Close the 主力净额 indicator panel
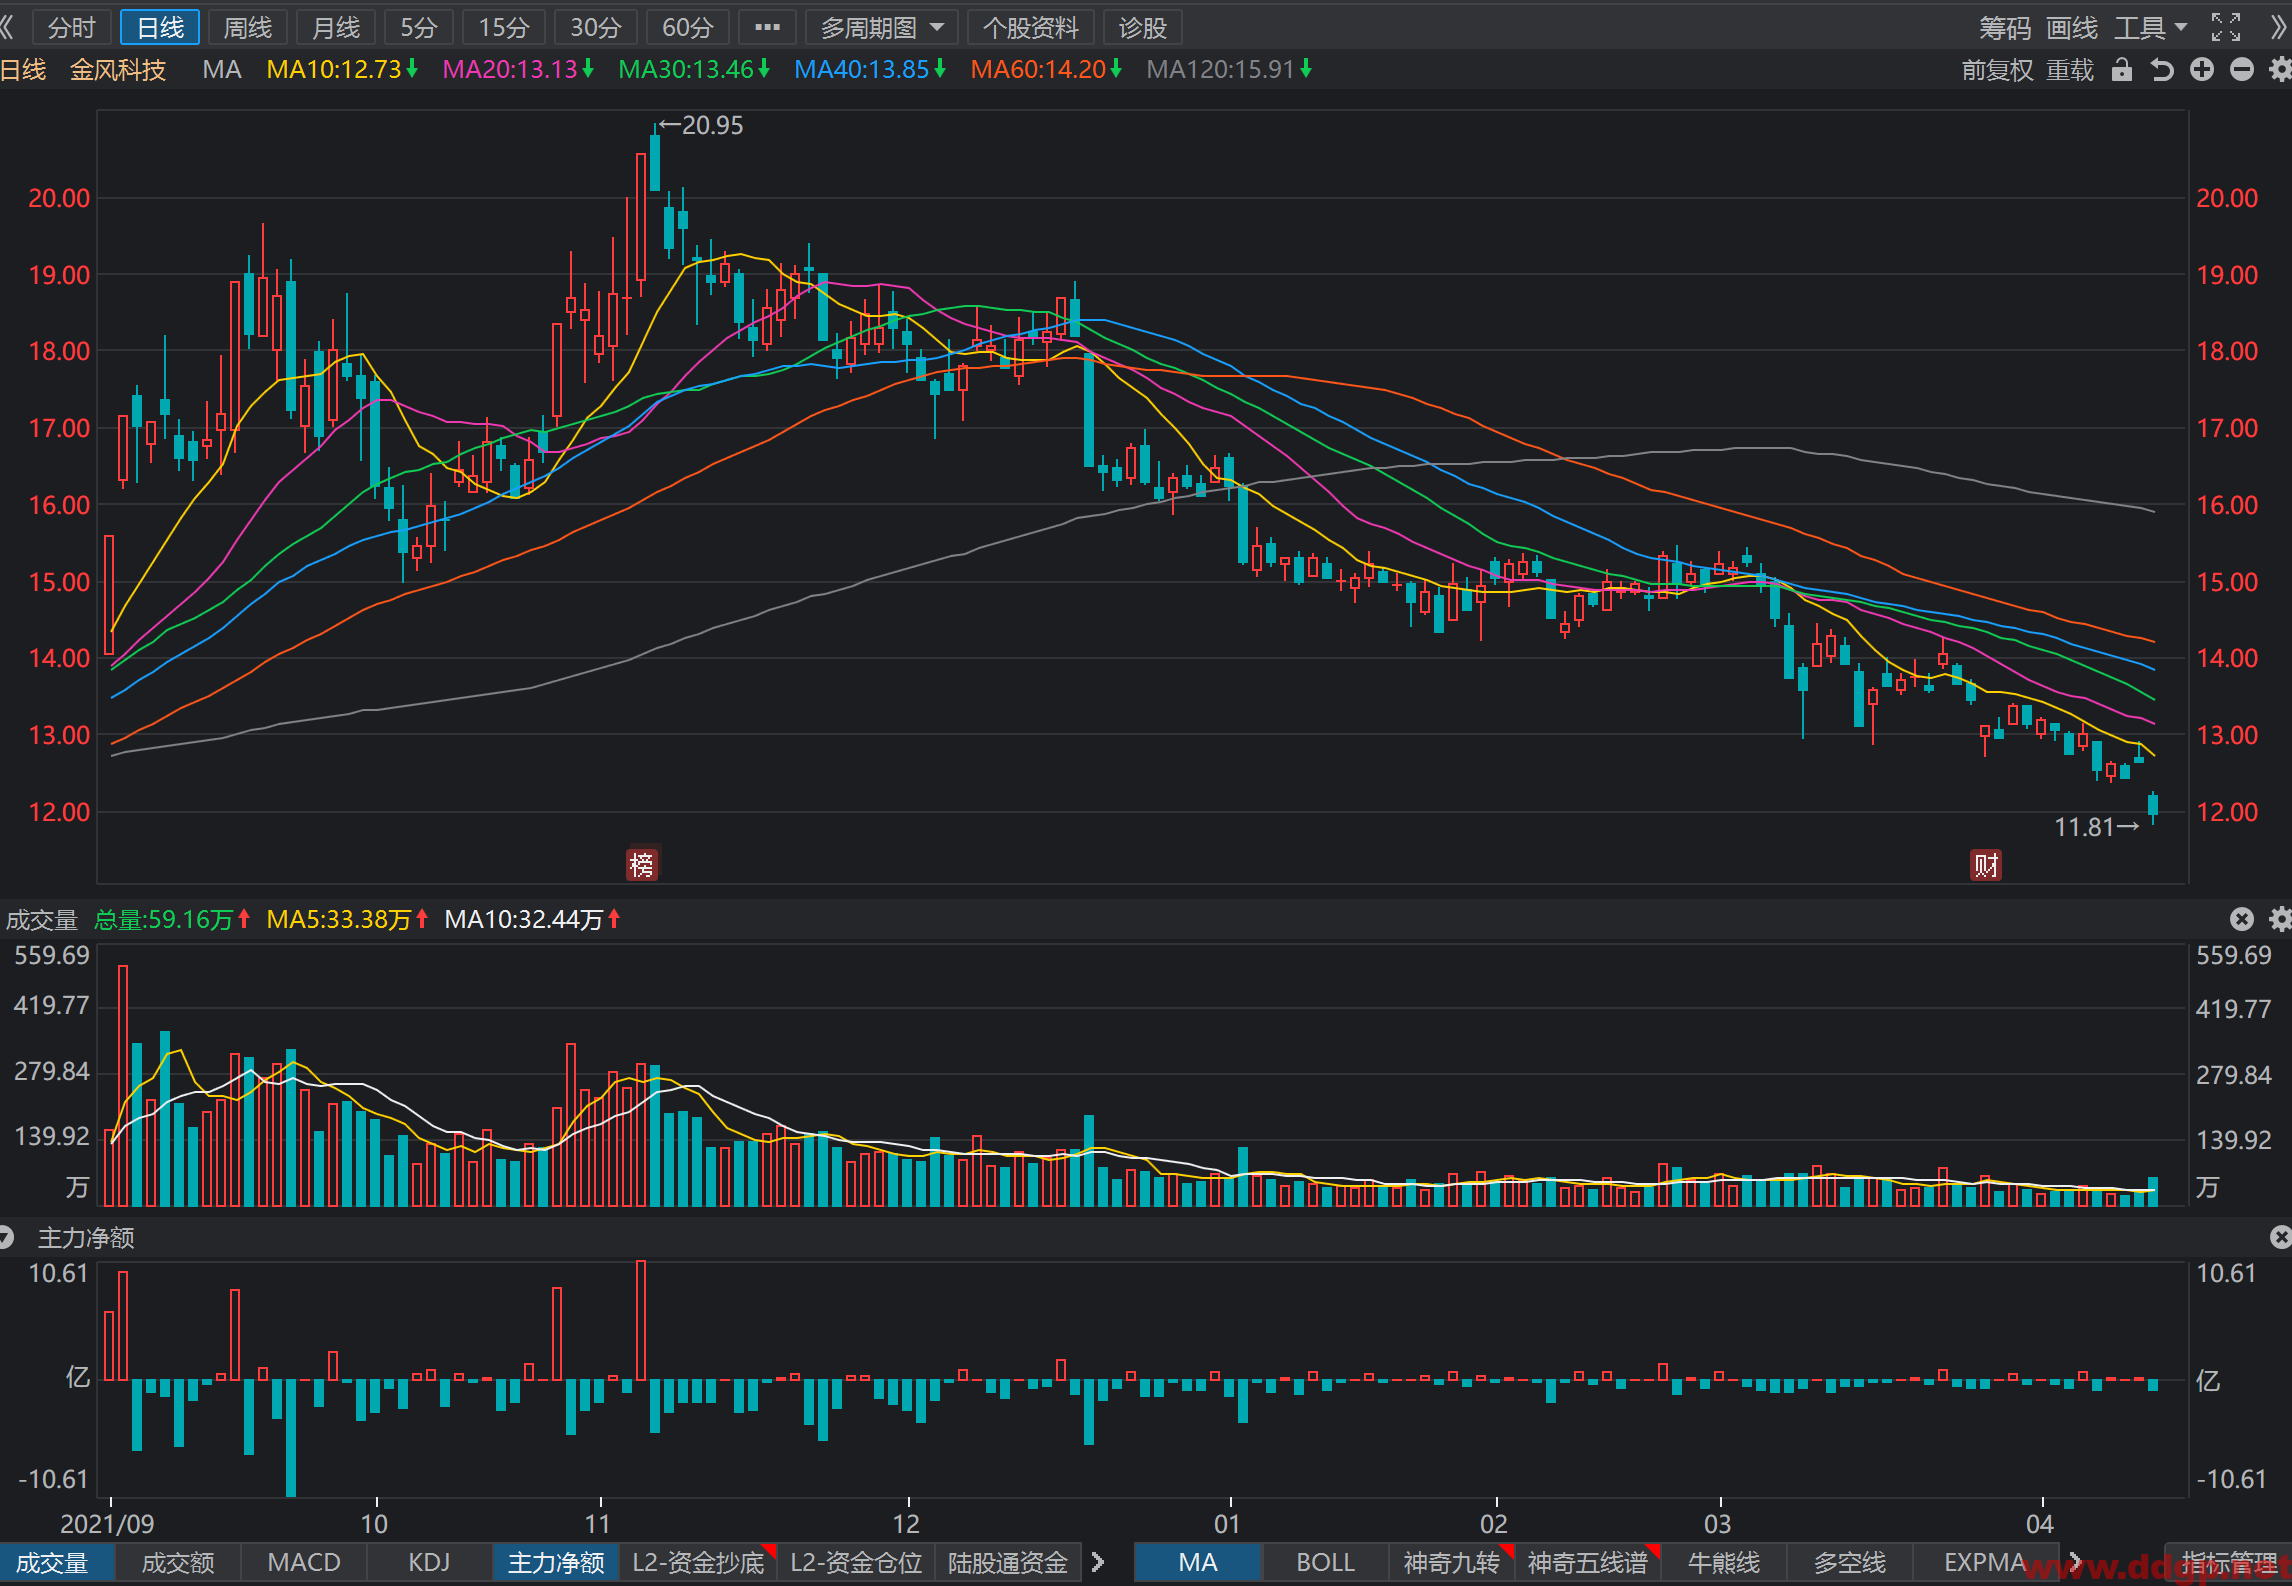Screen dimensions: 2292x1586 (2281, 1238)
